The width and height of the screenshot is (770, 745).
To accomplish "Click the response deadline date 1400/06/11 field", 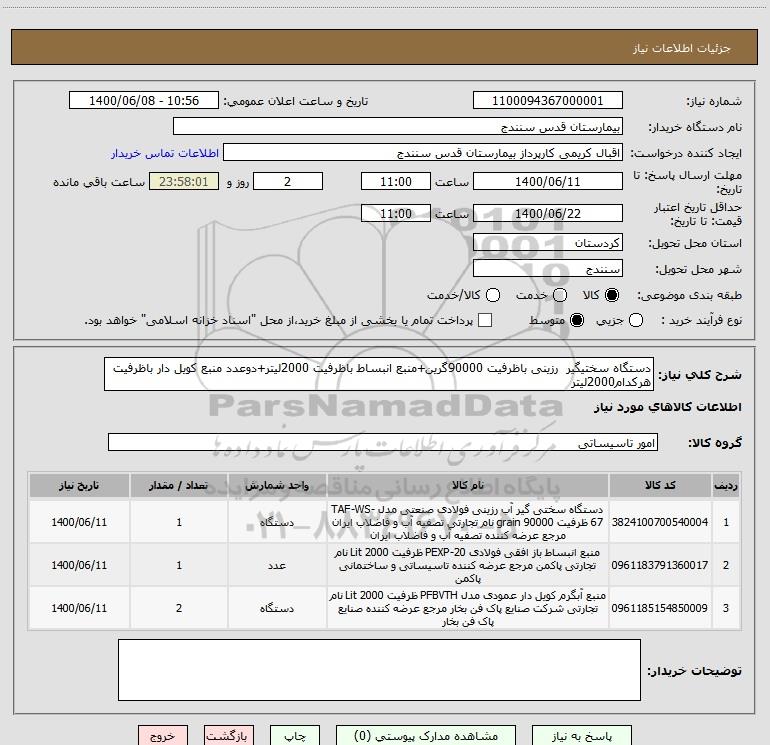I will [548, 181].
